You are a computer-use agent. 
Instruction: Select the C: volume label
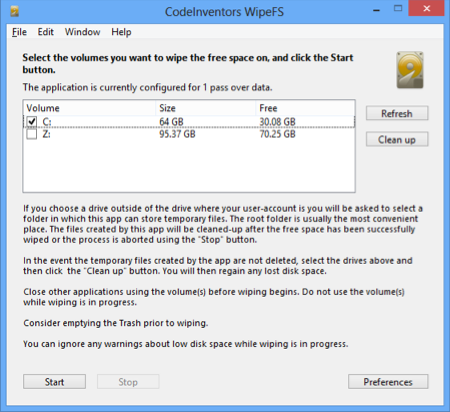[47, 121]
